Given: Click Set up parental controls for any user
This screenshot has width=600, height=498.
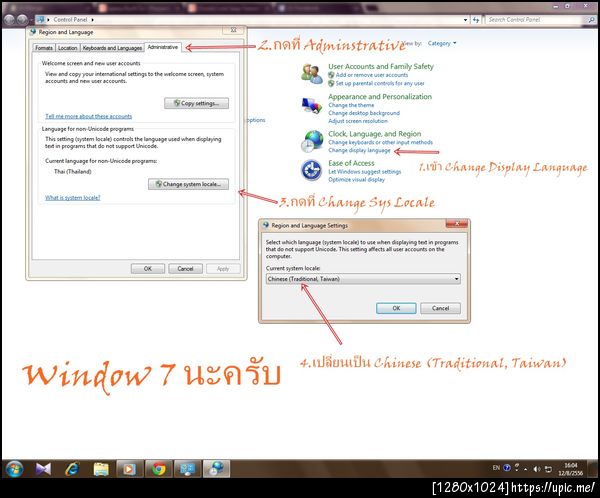Looking at the screenshot, I should point(380,83).
